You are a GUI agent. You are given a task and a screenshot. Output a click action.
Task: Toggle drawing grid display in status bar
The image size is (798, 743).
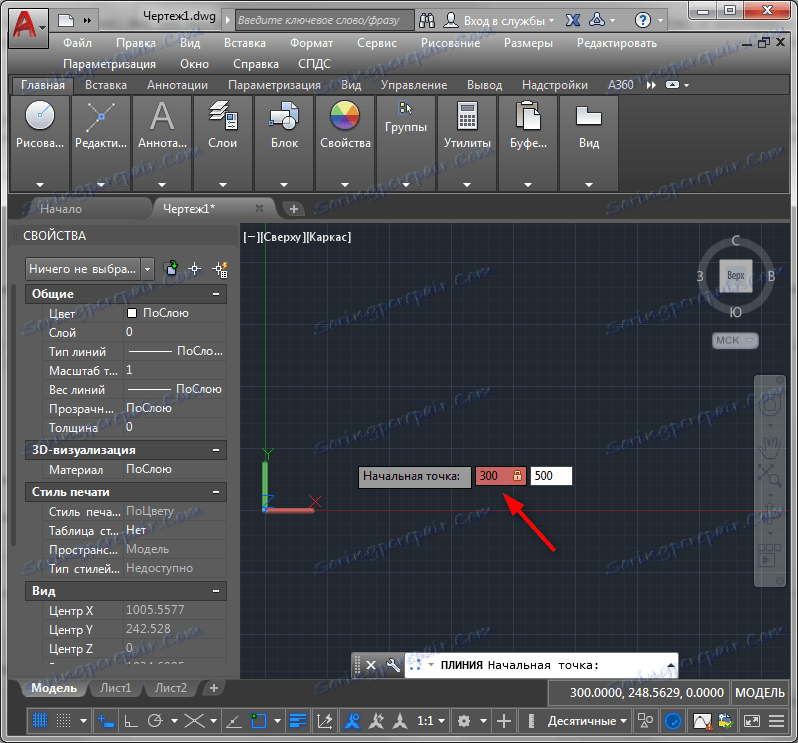click(40, 721)
